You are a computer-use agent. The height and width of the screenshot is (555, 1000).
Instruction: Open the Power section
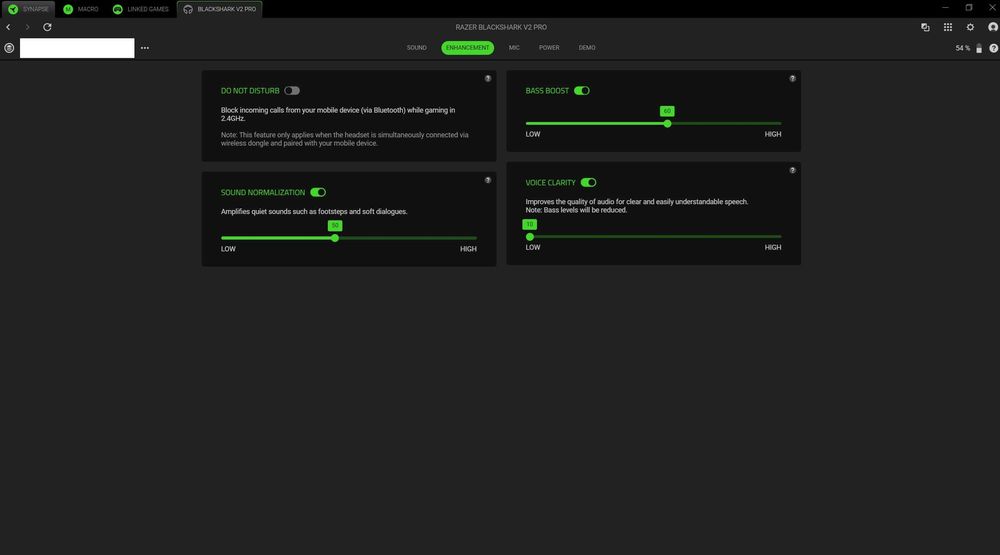[x=549, y=48]
